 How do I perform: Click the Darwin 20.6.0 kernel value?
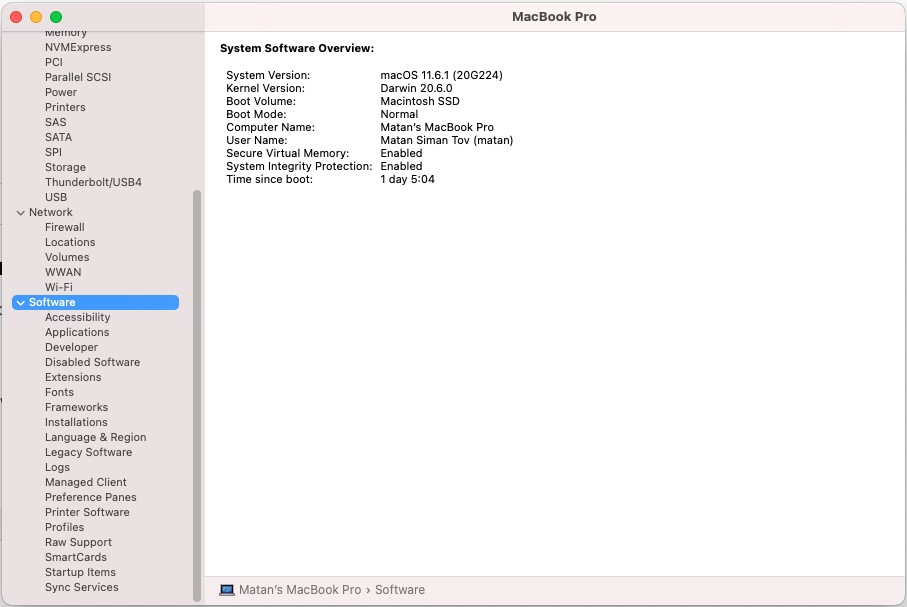click(416, 89)
